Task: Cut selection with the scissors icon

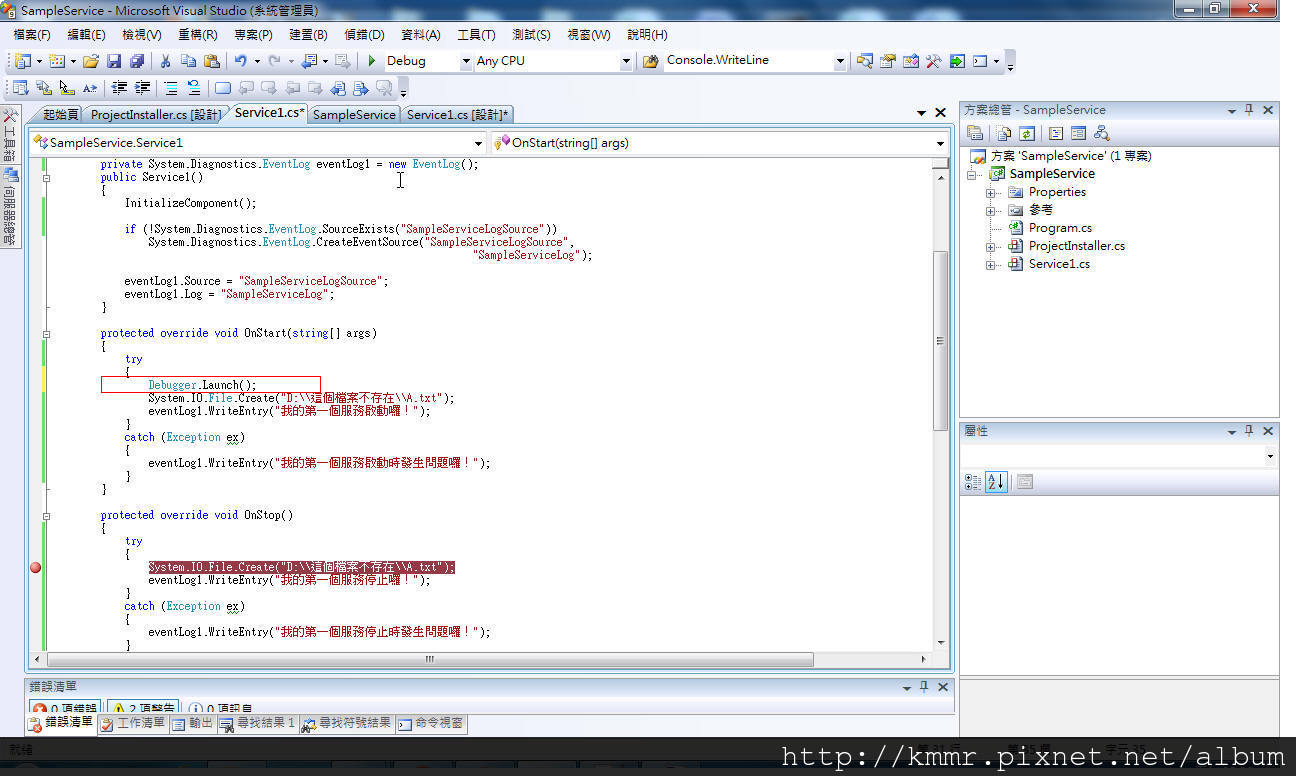Action: 166,61
